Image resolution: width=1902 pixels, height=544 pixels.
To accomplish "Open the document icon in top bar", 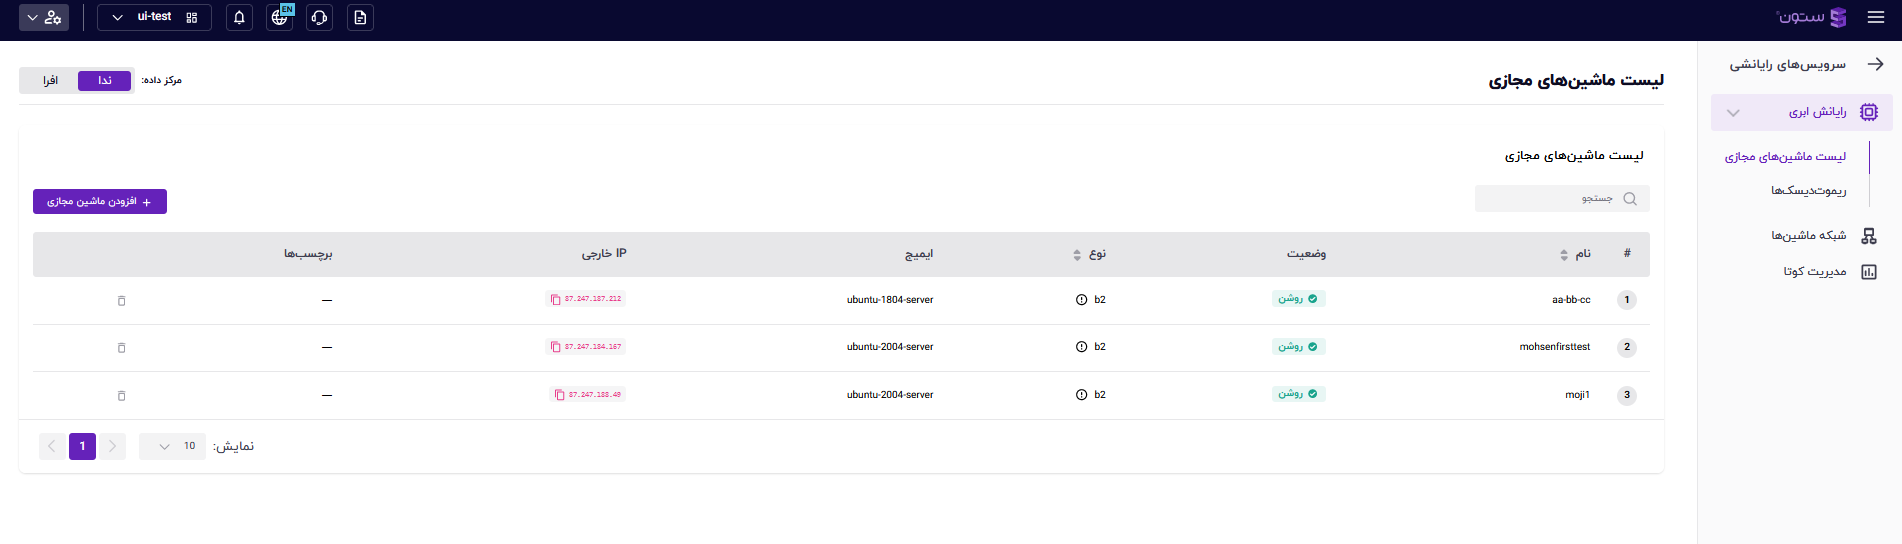I will (360, 18).
